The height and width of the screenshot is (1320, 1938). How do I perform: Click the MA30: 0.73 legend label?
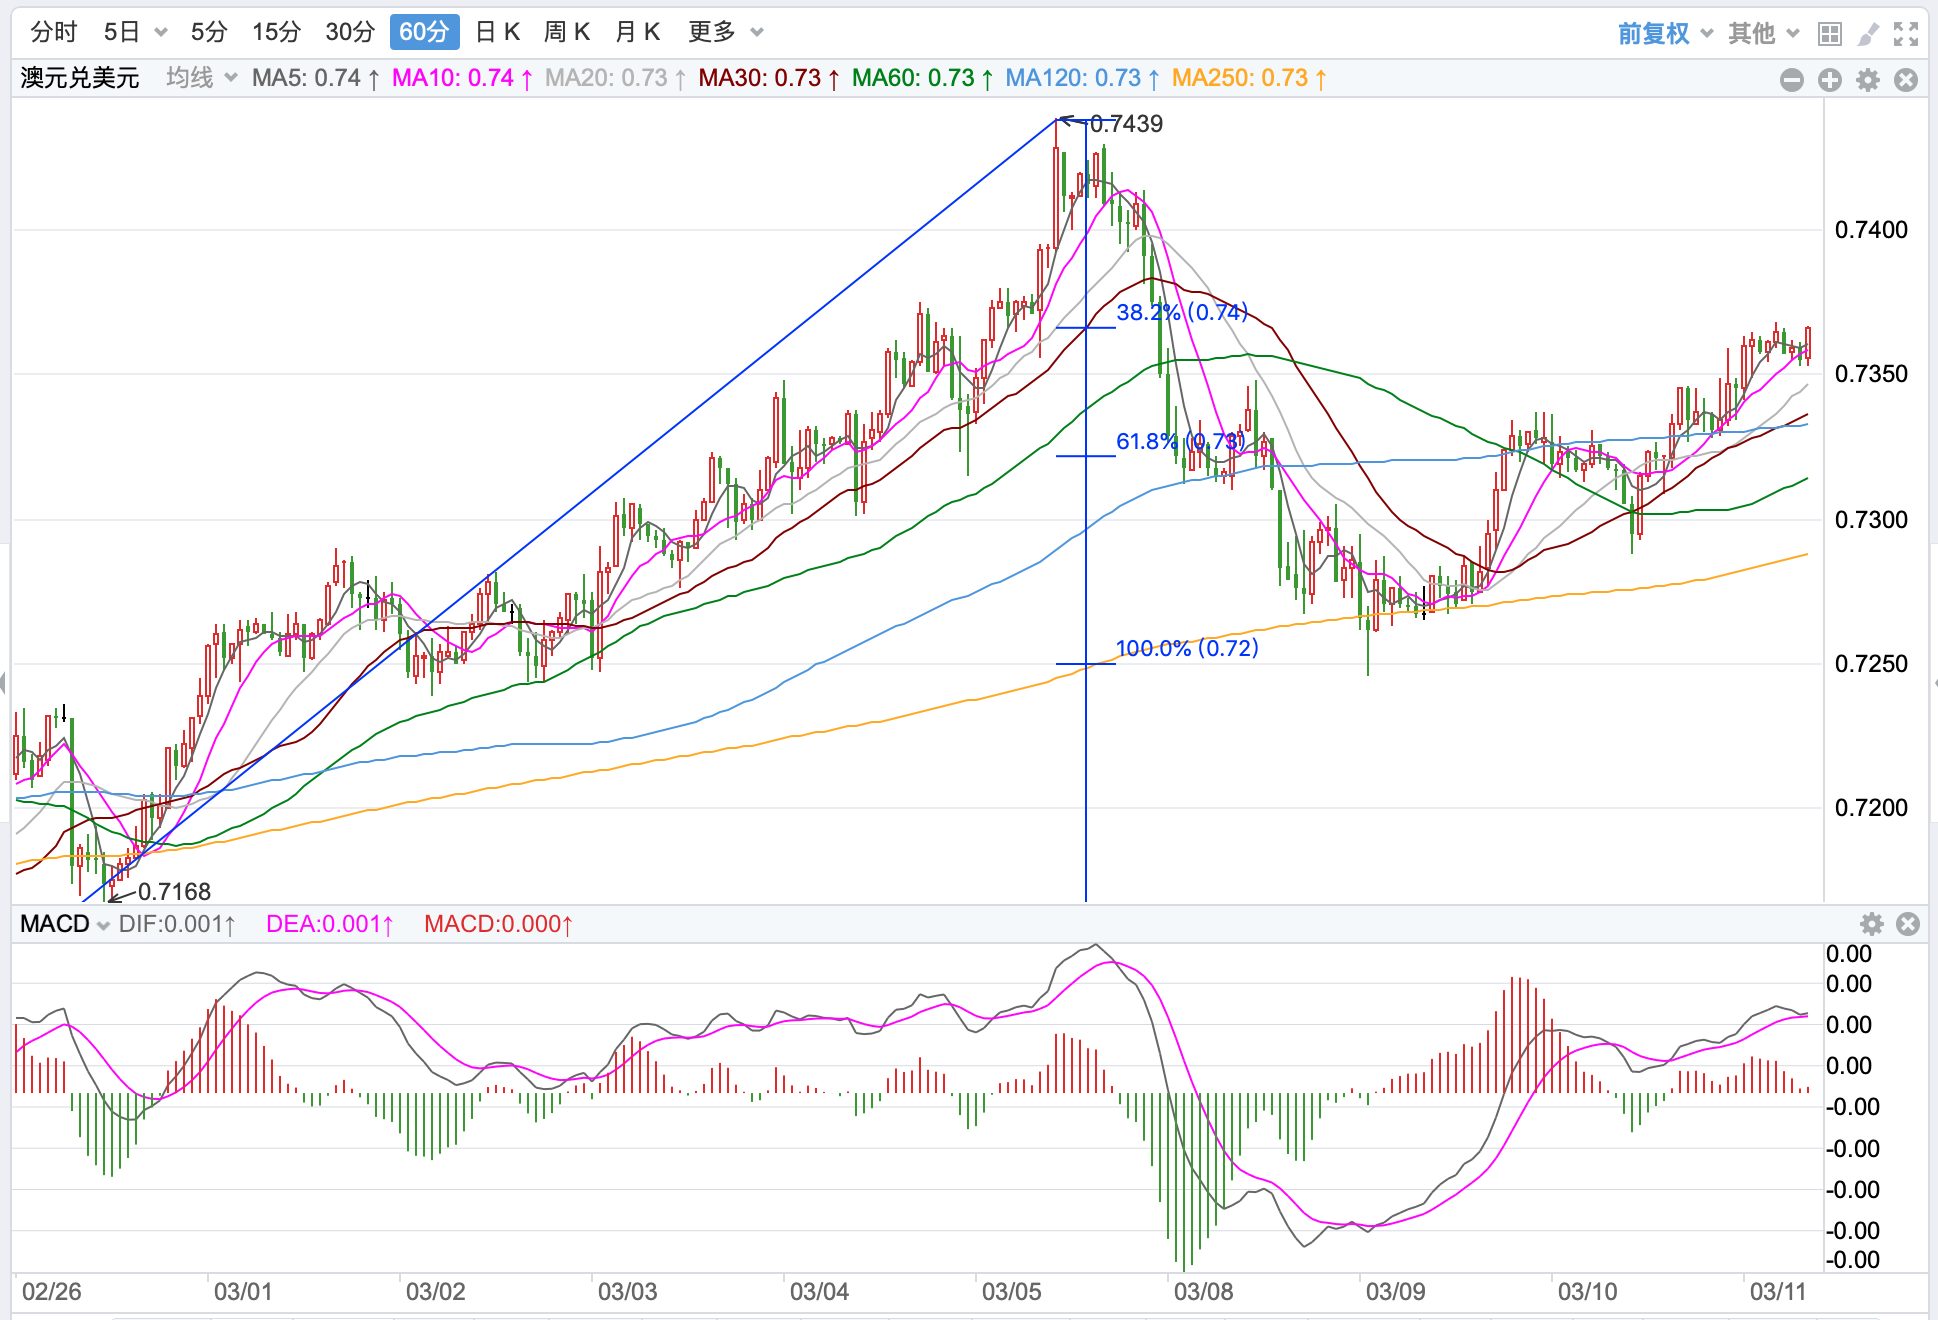coord(769,78)
